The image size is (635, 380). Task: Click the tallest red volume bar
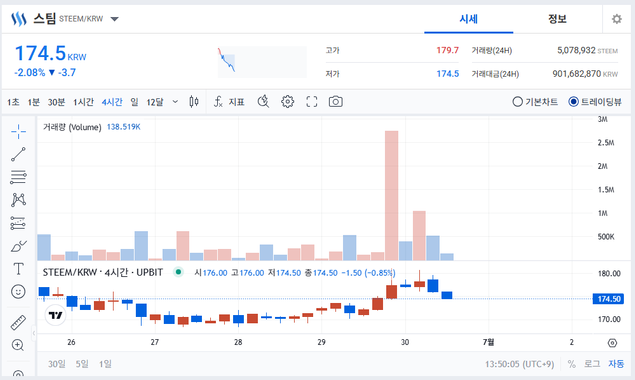[x=392, y=195]
